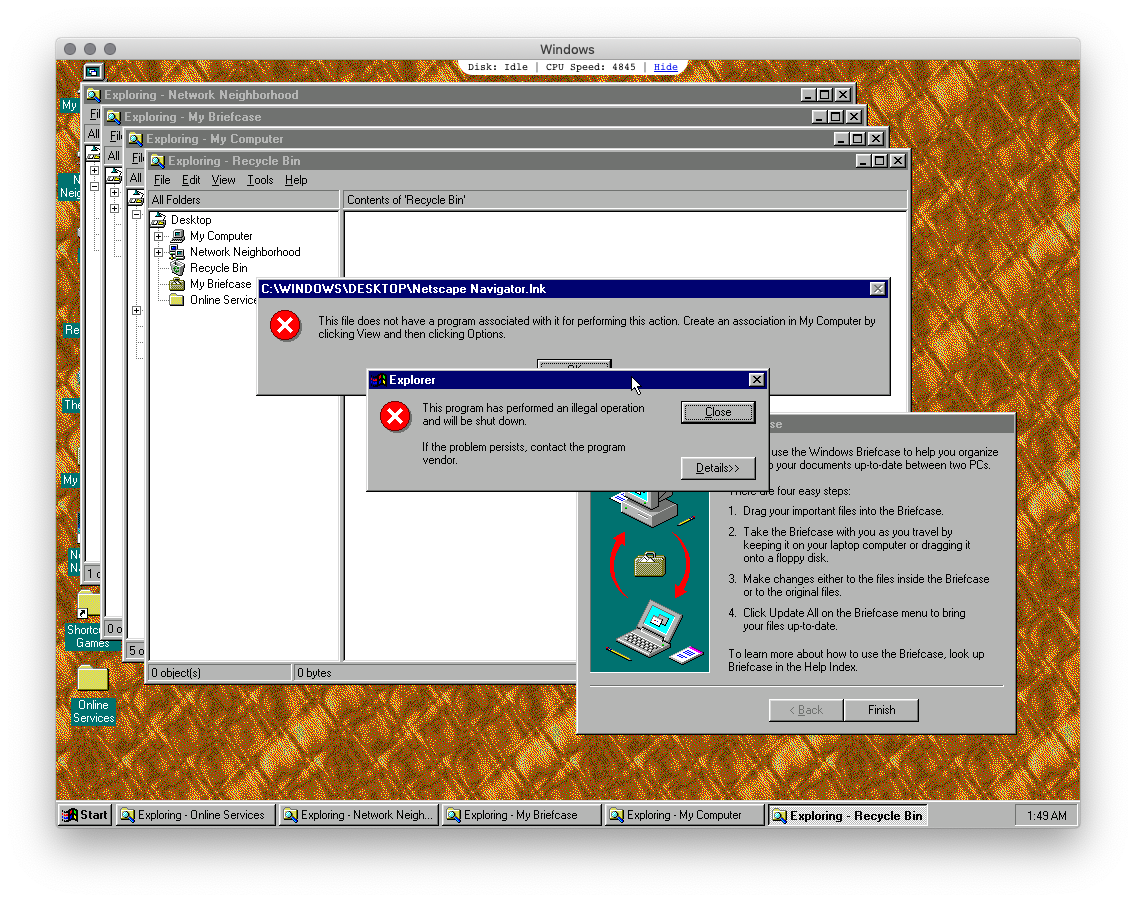This screenshot has height=902, width=1136.
Task: Open the Tools menu in Recycle Bin window
Action: [259, 180]
